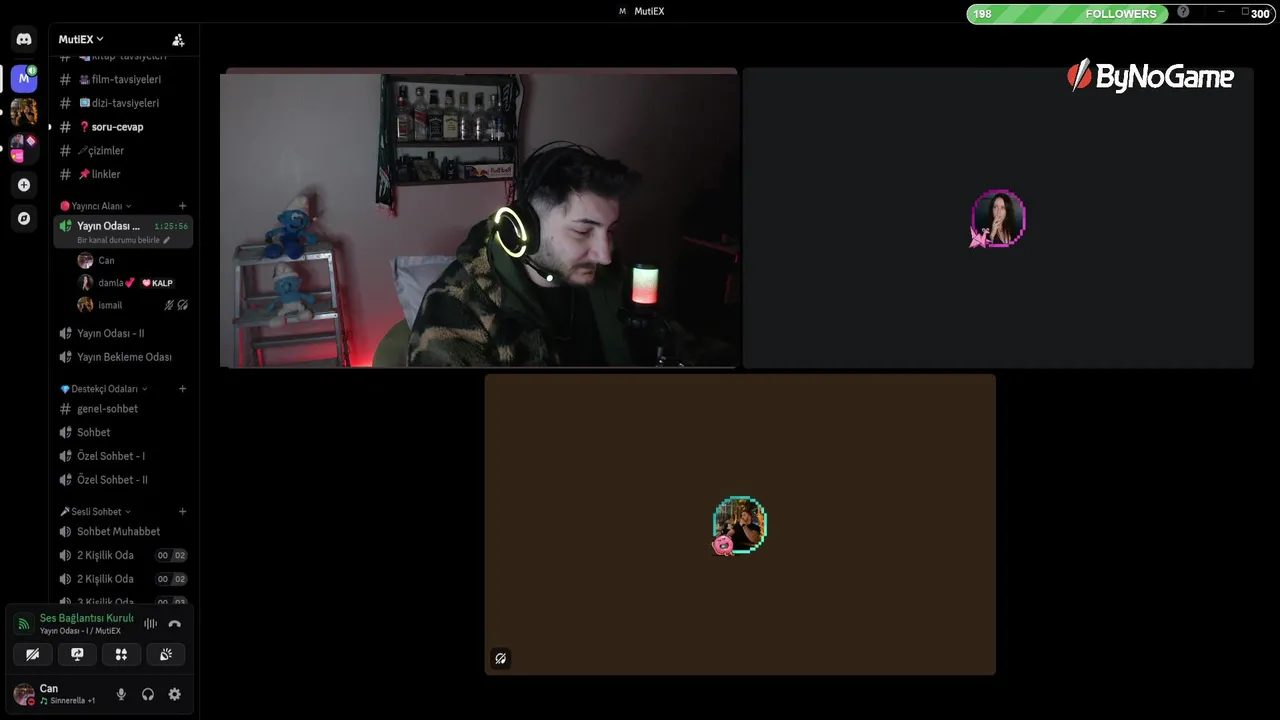Toggle headphone deafen

pos(148,694)
